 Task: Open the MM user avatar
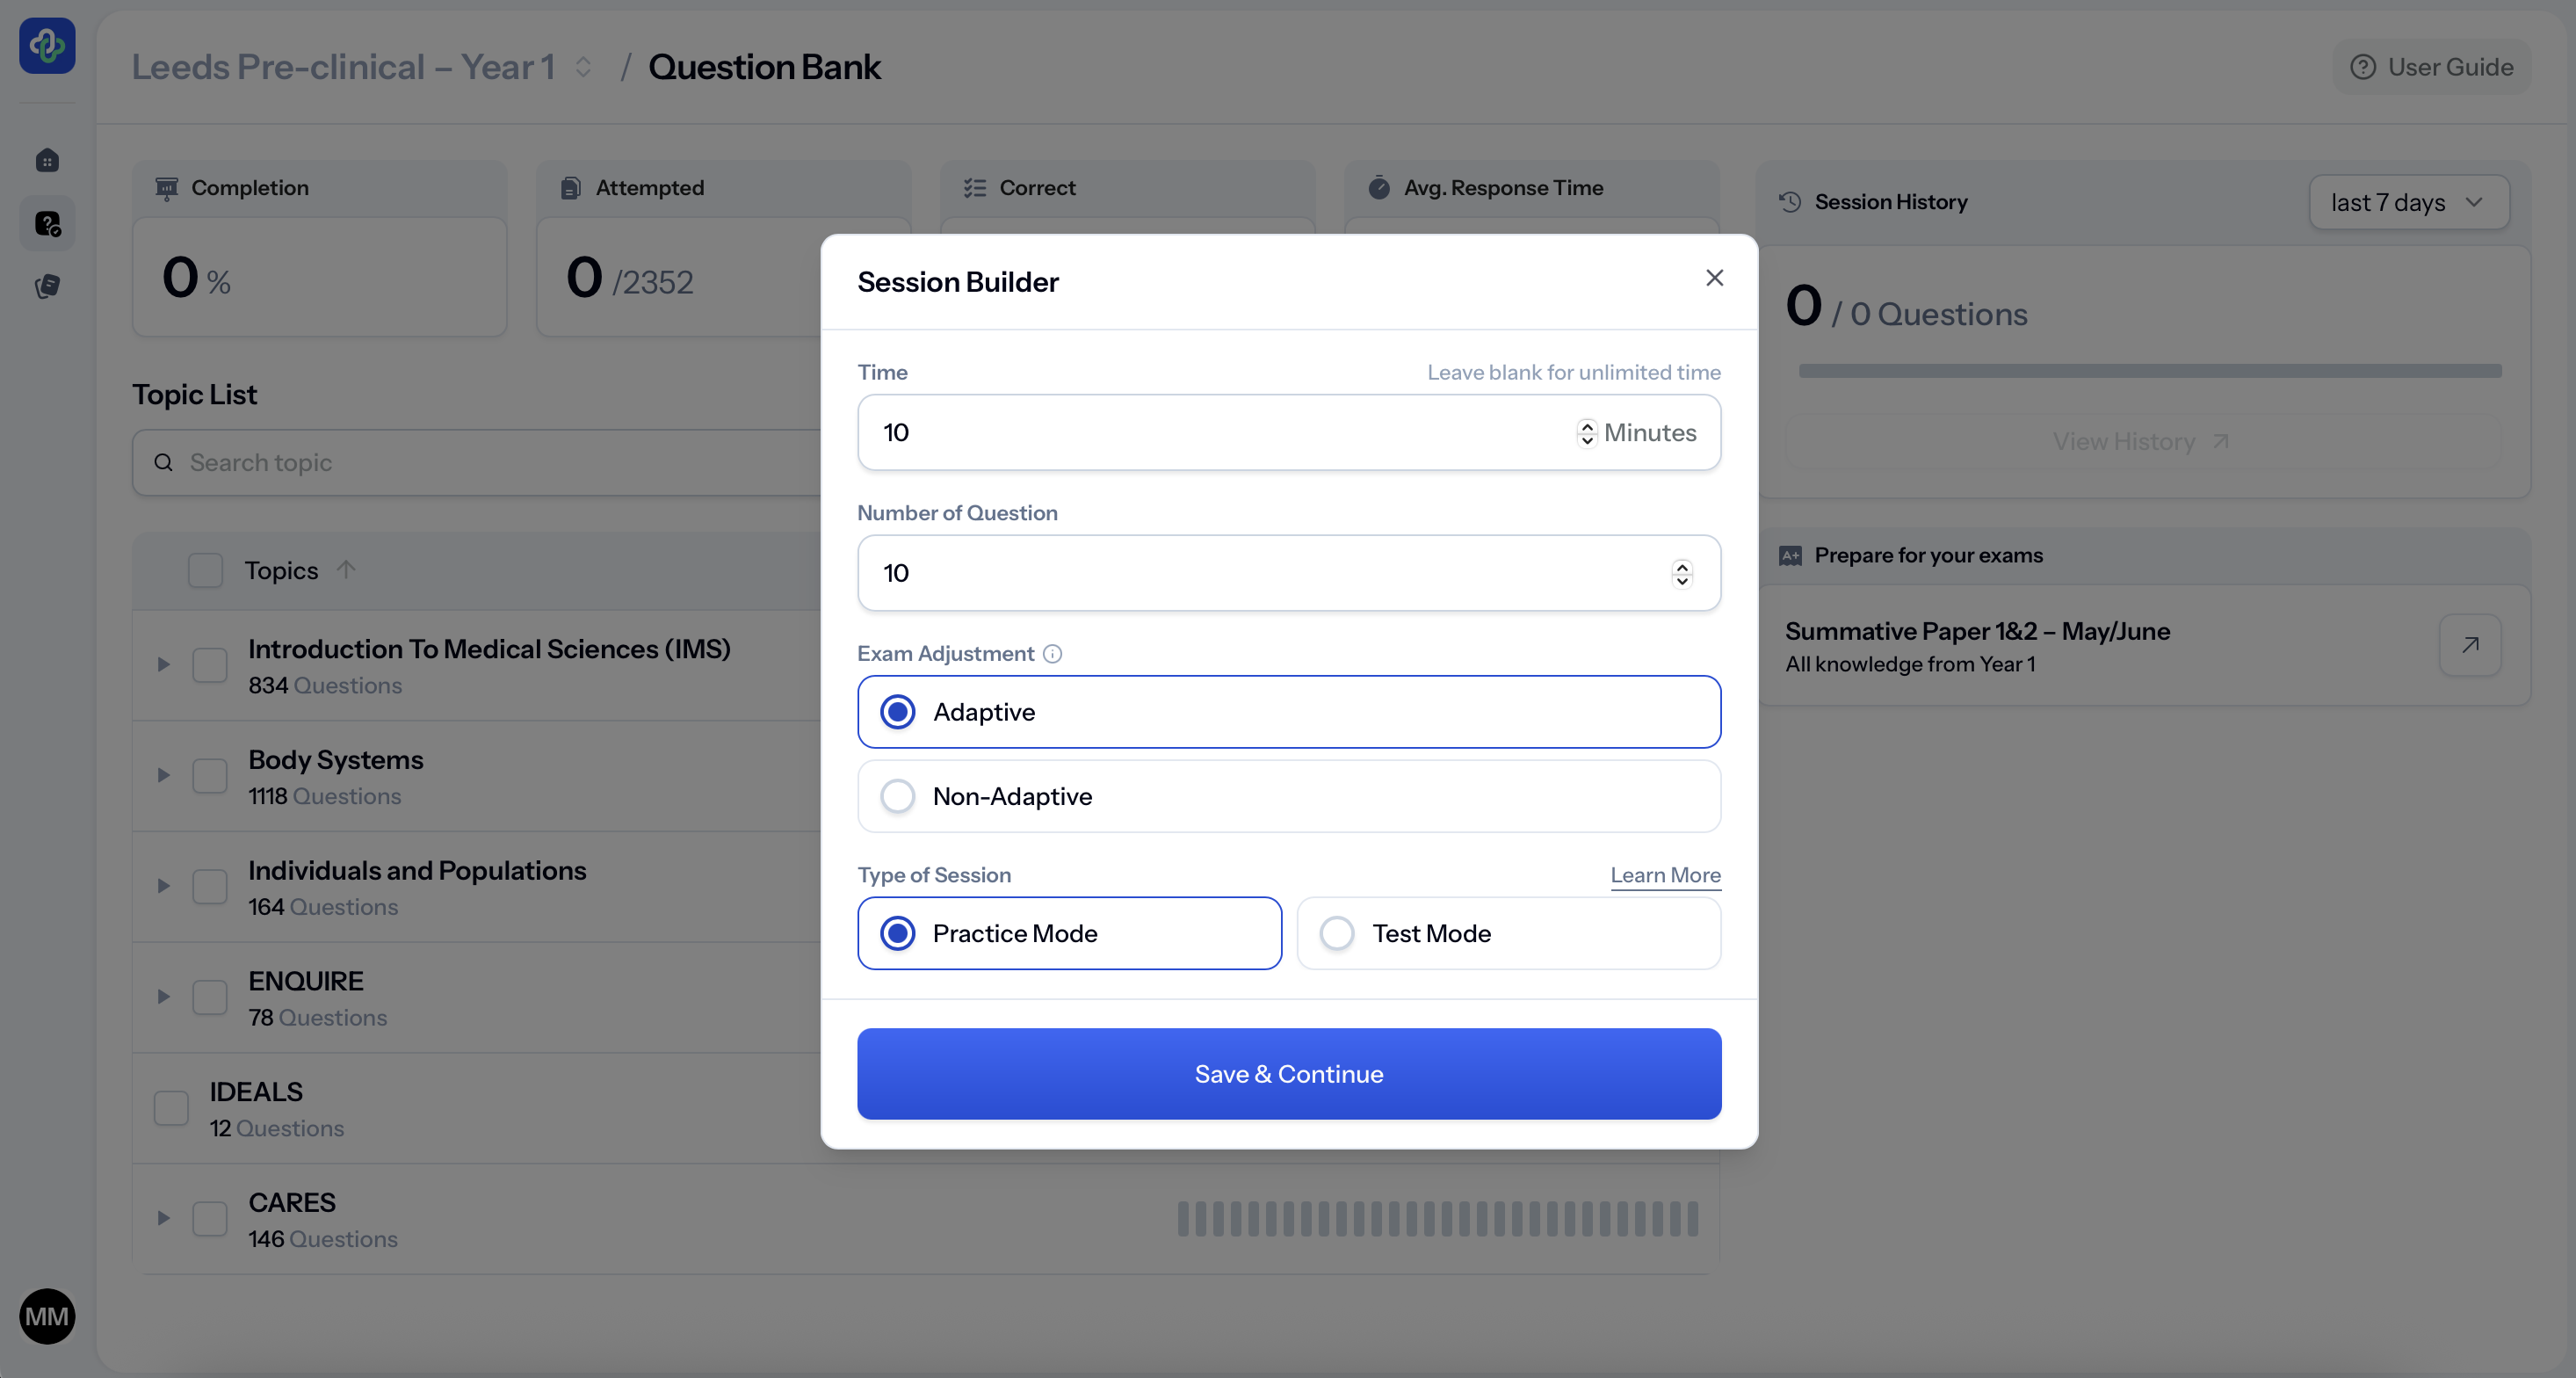tap(47, 1316)
